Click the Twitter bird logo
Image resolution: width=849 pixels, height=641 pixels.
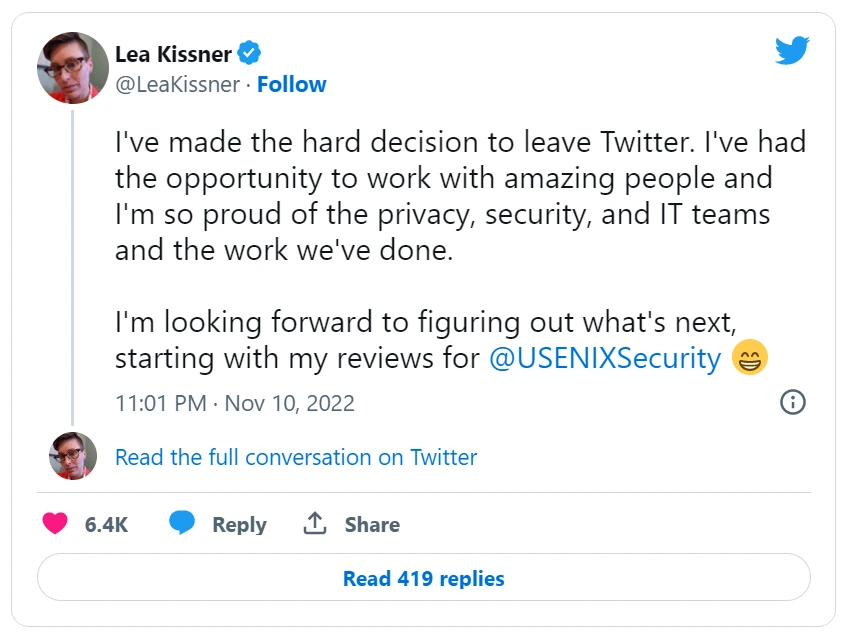pos(792,50)
